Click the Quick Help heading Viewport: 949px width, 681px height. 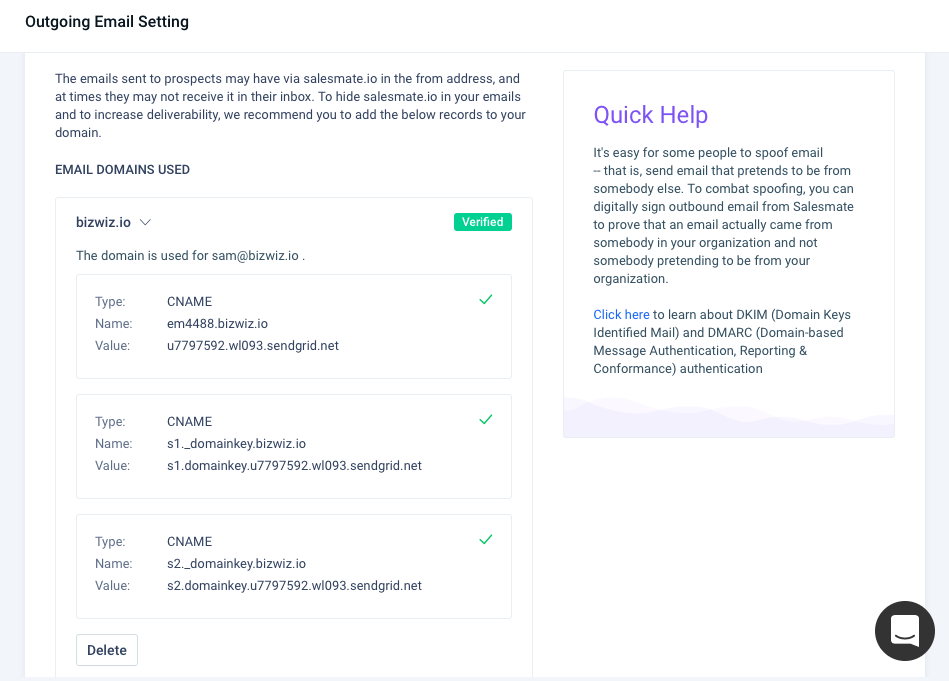pos(651,115)
